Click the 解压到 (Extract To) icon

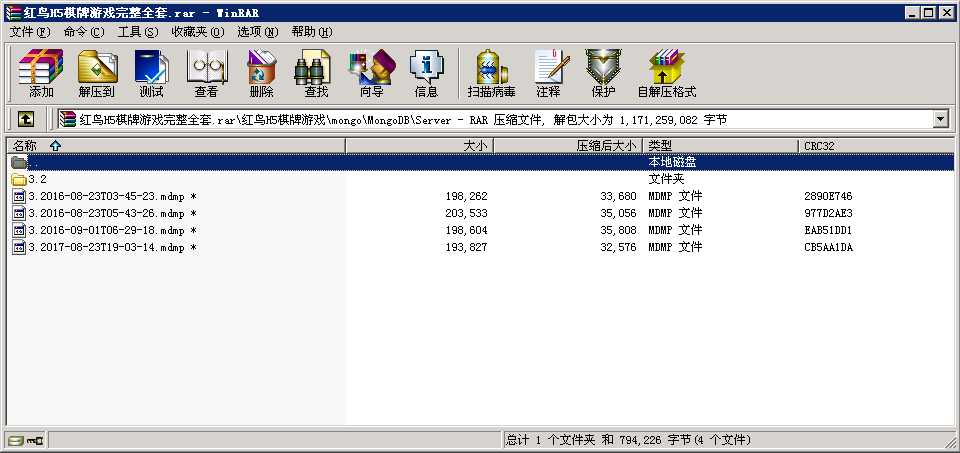tap(97, 73)
